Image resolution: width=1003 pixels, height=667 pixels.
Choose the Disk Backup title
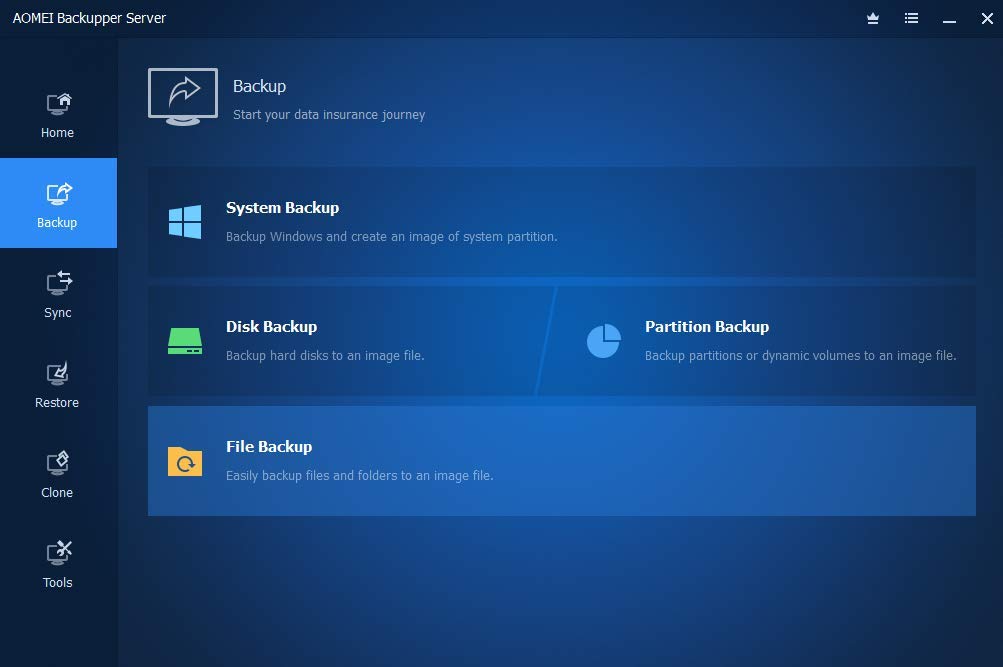pos(271,327)
